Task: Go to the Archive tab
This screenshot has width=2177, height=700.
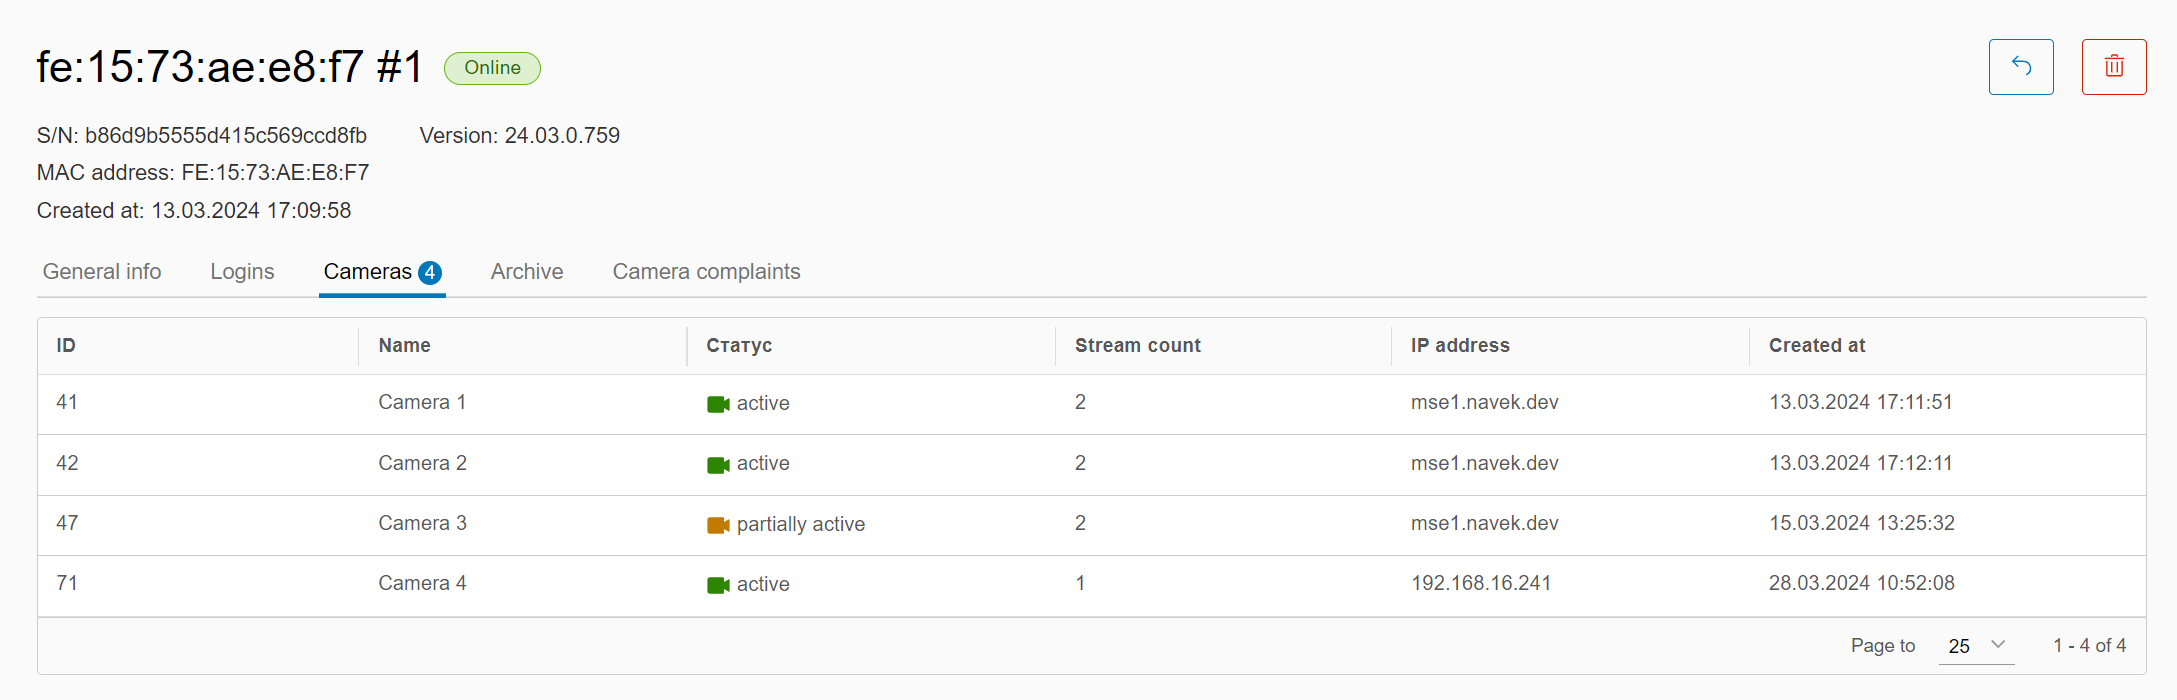Action: point(527,272)
